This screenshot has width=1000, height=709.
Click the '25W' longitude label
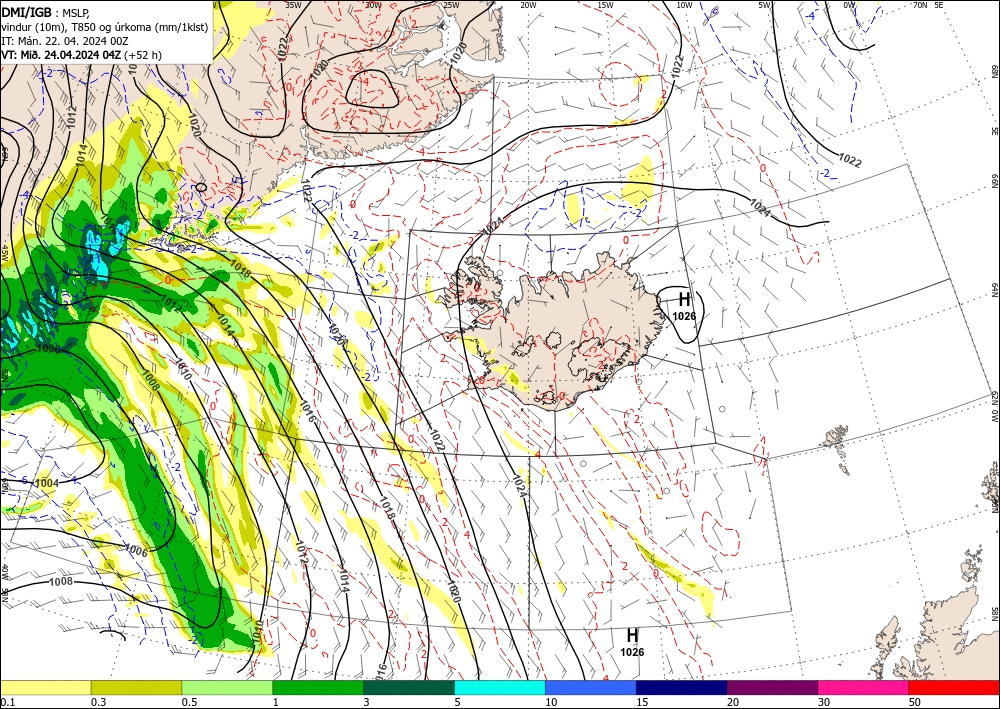click(451, 5)
